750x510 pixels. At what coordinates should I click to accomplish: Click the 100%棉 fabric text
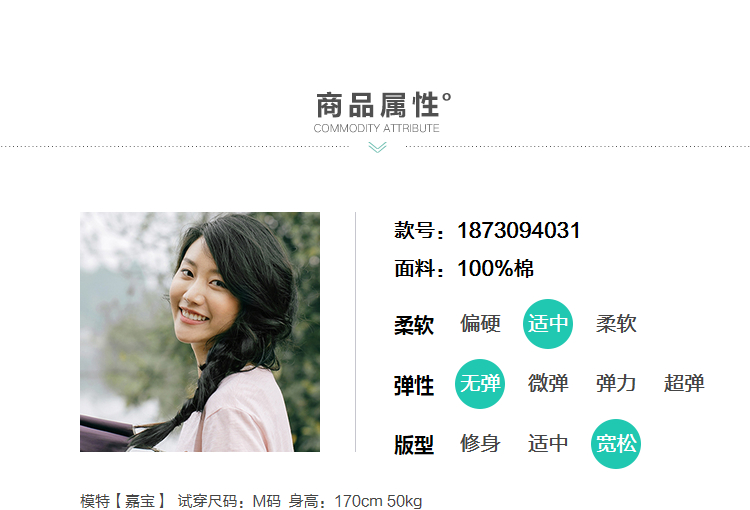pos(496,268)
